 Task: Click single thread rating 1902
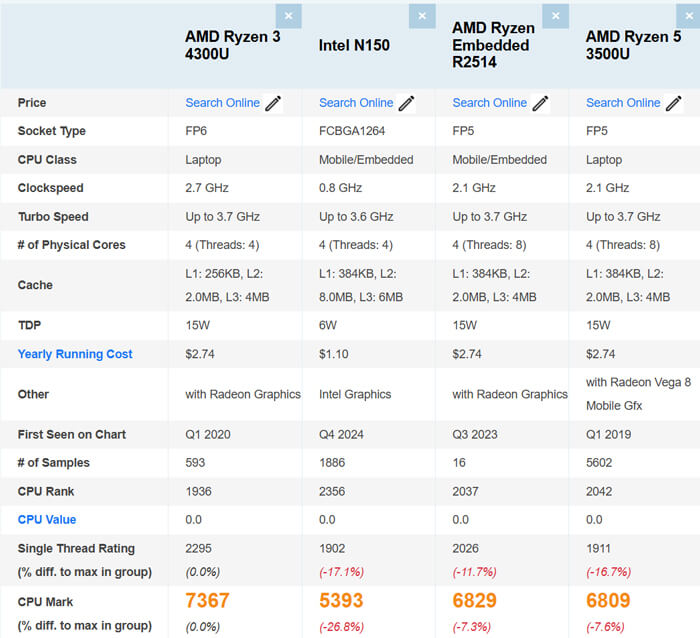pos(332,549)
